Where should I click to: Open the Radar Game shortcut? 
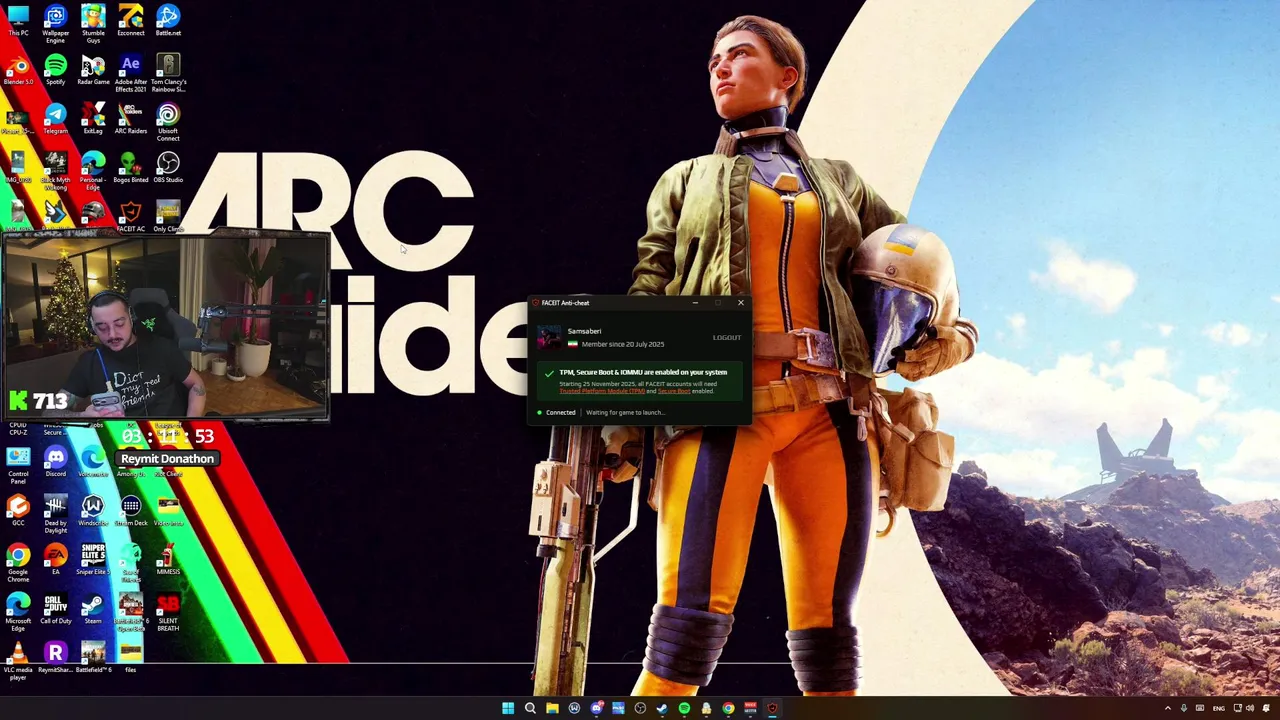[x=93, y=70]
